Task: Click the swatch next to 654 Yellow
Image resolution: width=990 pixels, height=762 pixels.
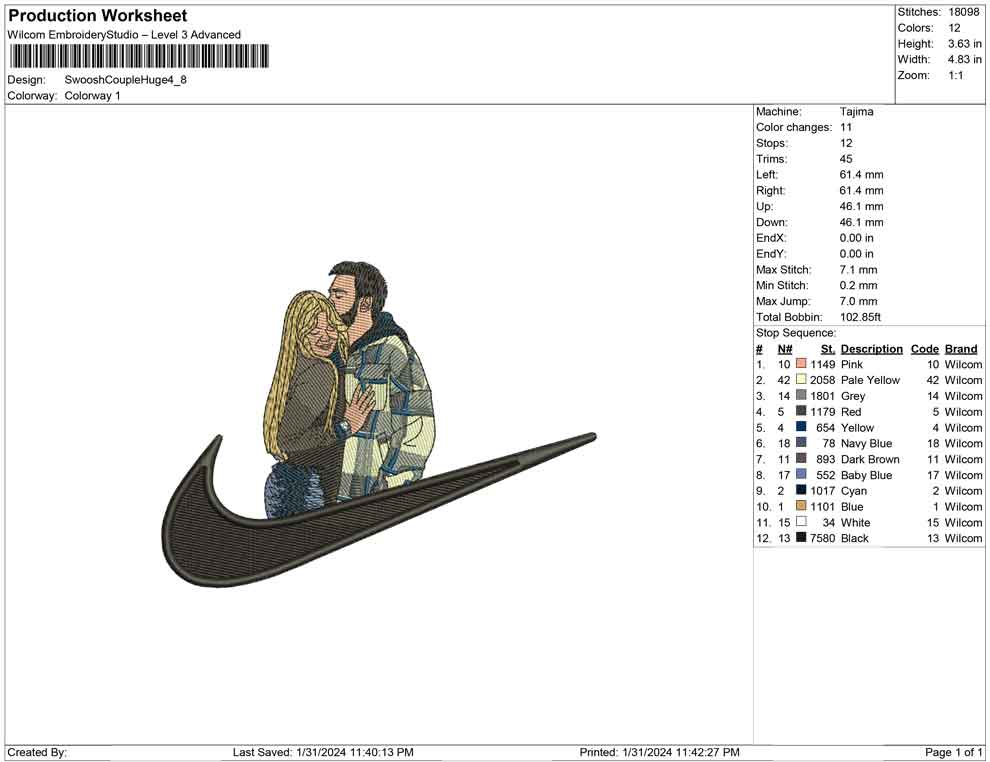Action: [x=801, y=427]
